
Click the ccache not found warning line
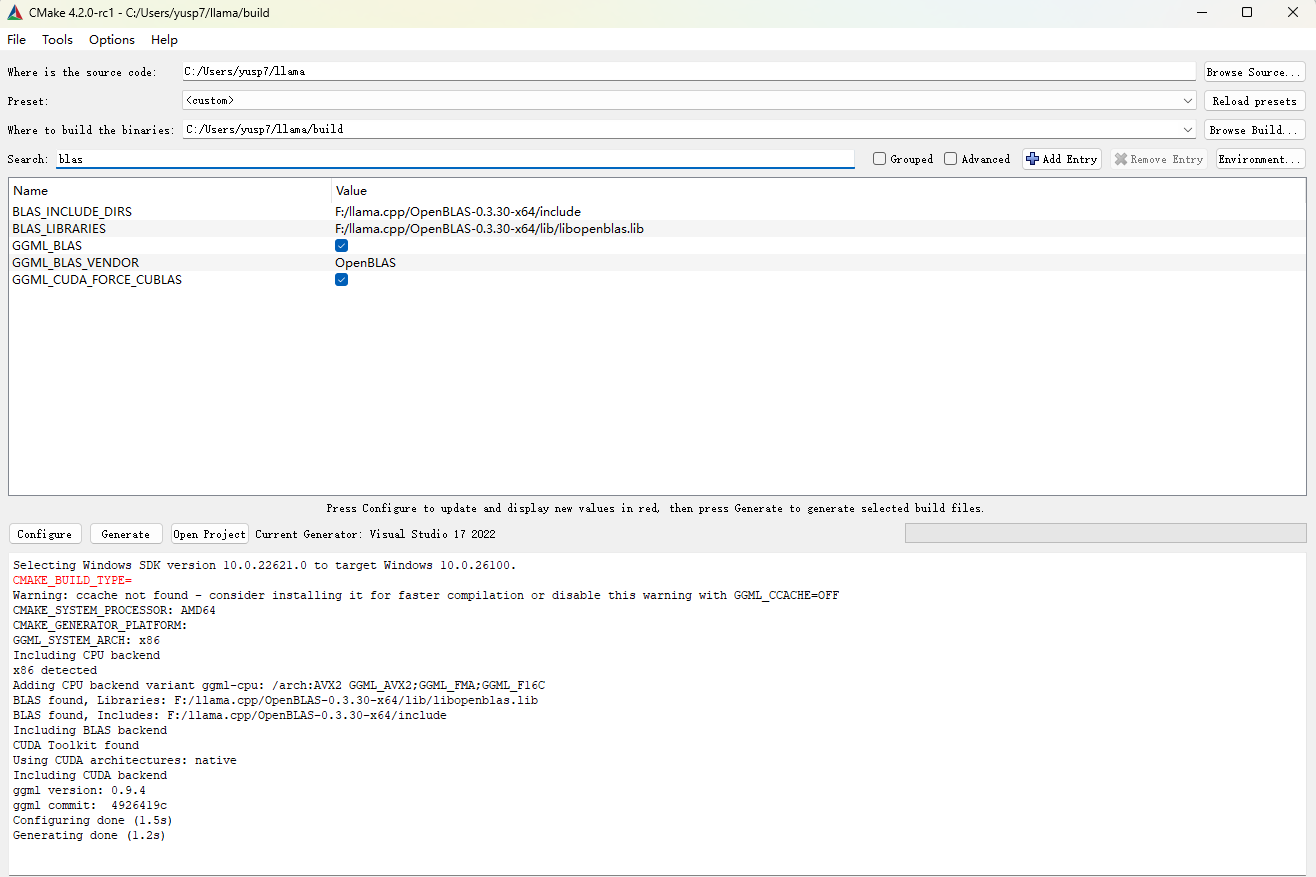(x=426, y=595)
